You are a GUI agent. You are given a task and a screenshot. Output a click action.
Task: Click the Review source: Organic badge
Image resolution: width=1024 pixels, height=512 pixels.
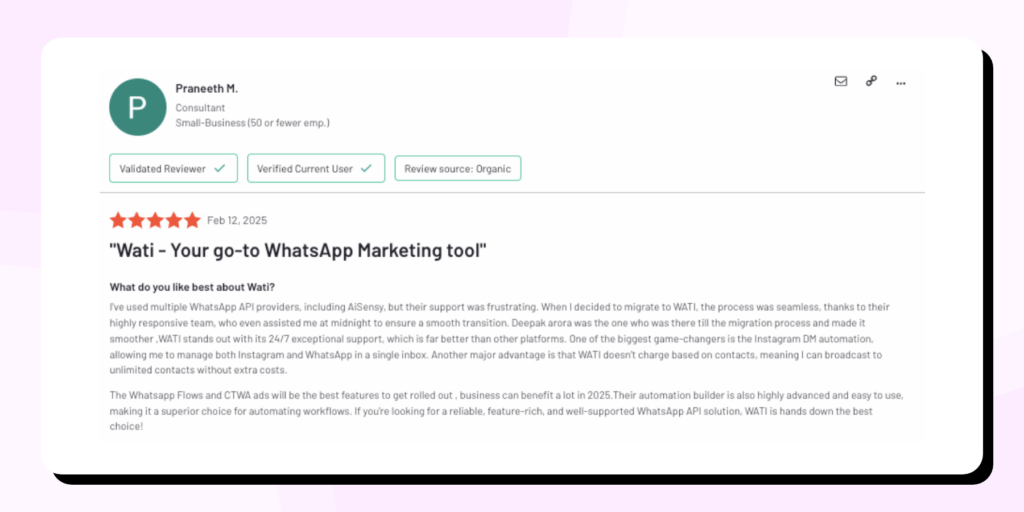(x=458, y=168)
